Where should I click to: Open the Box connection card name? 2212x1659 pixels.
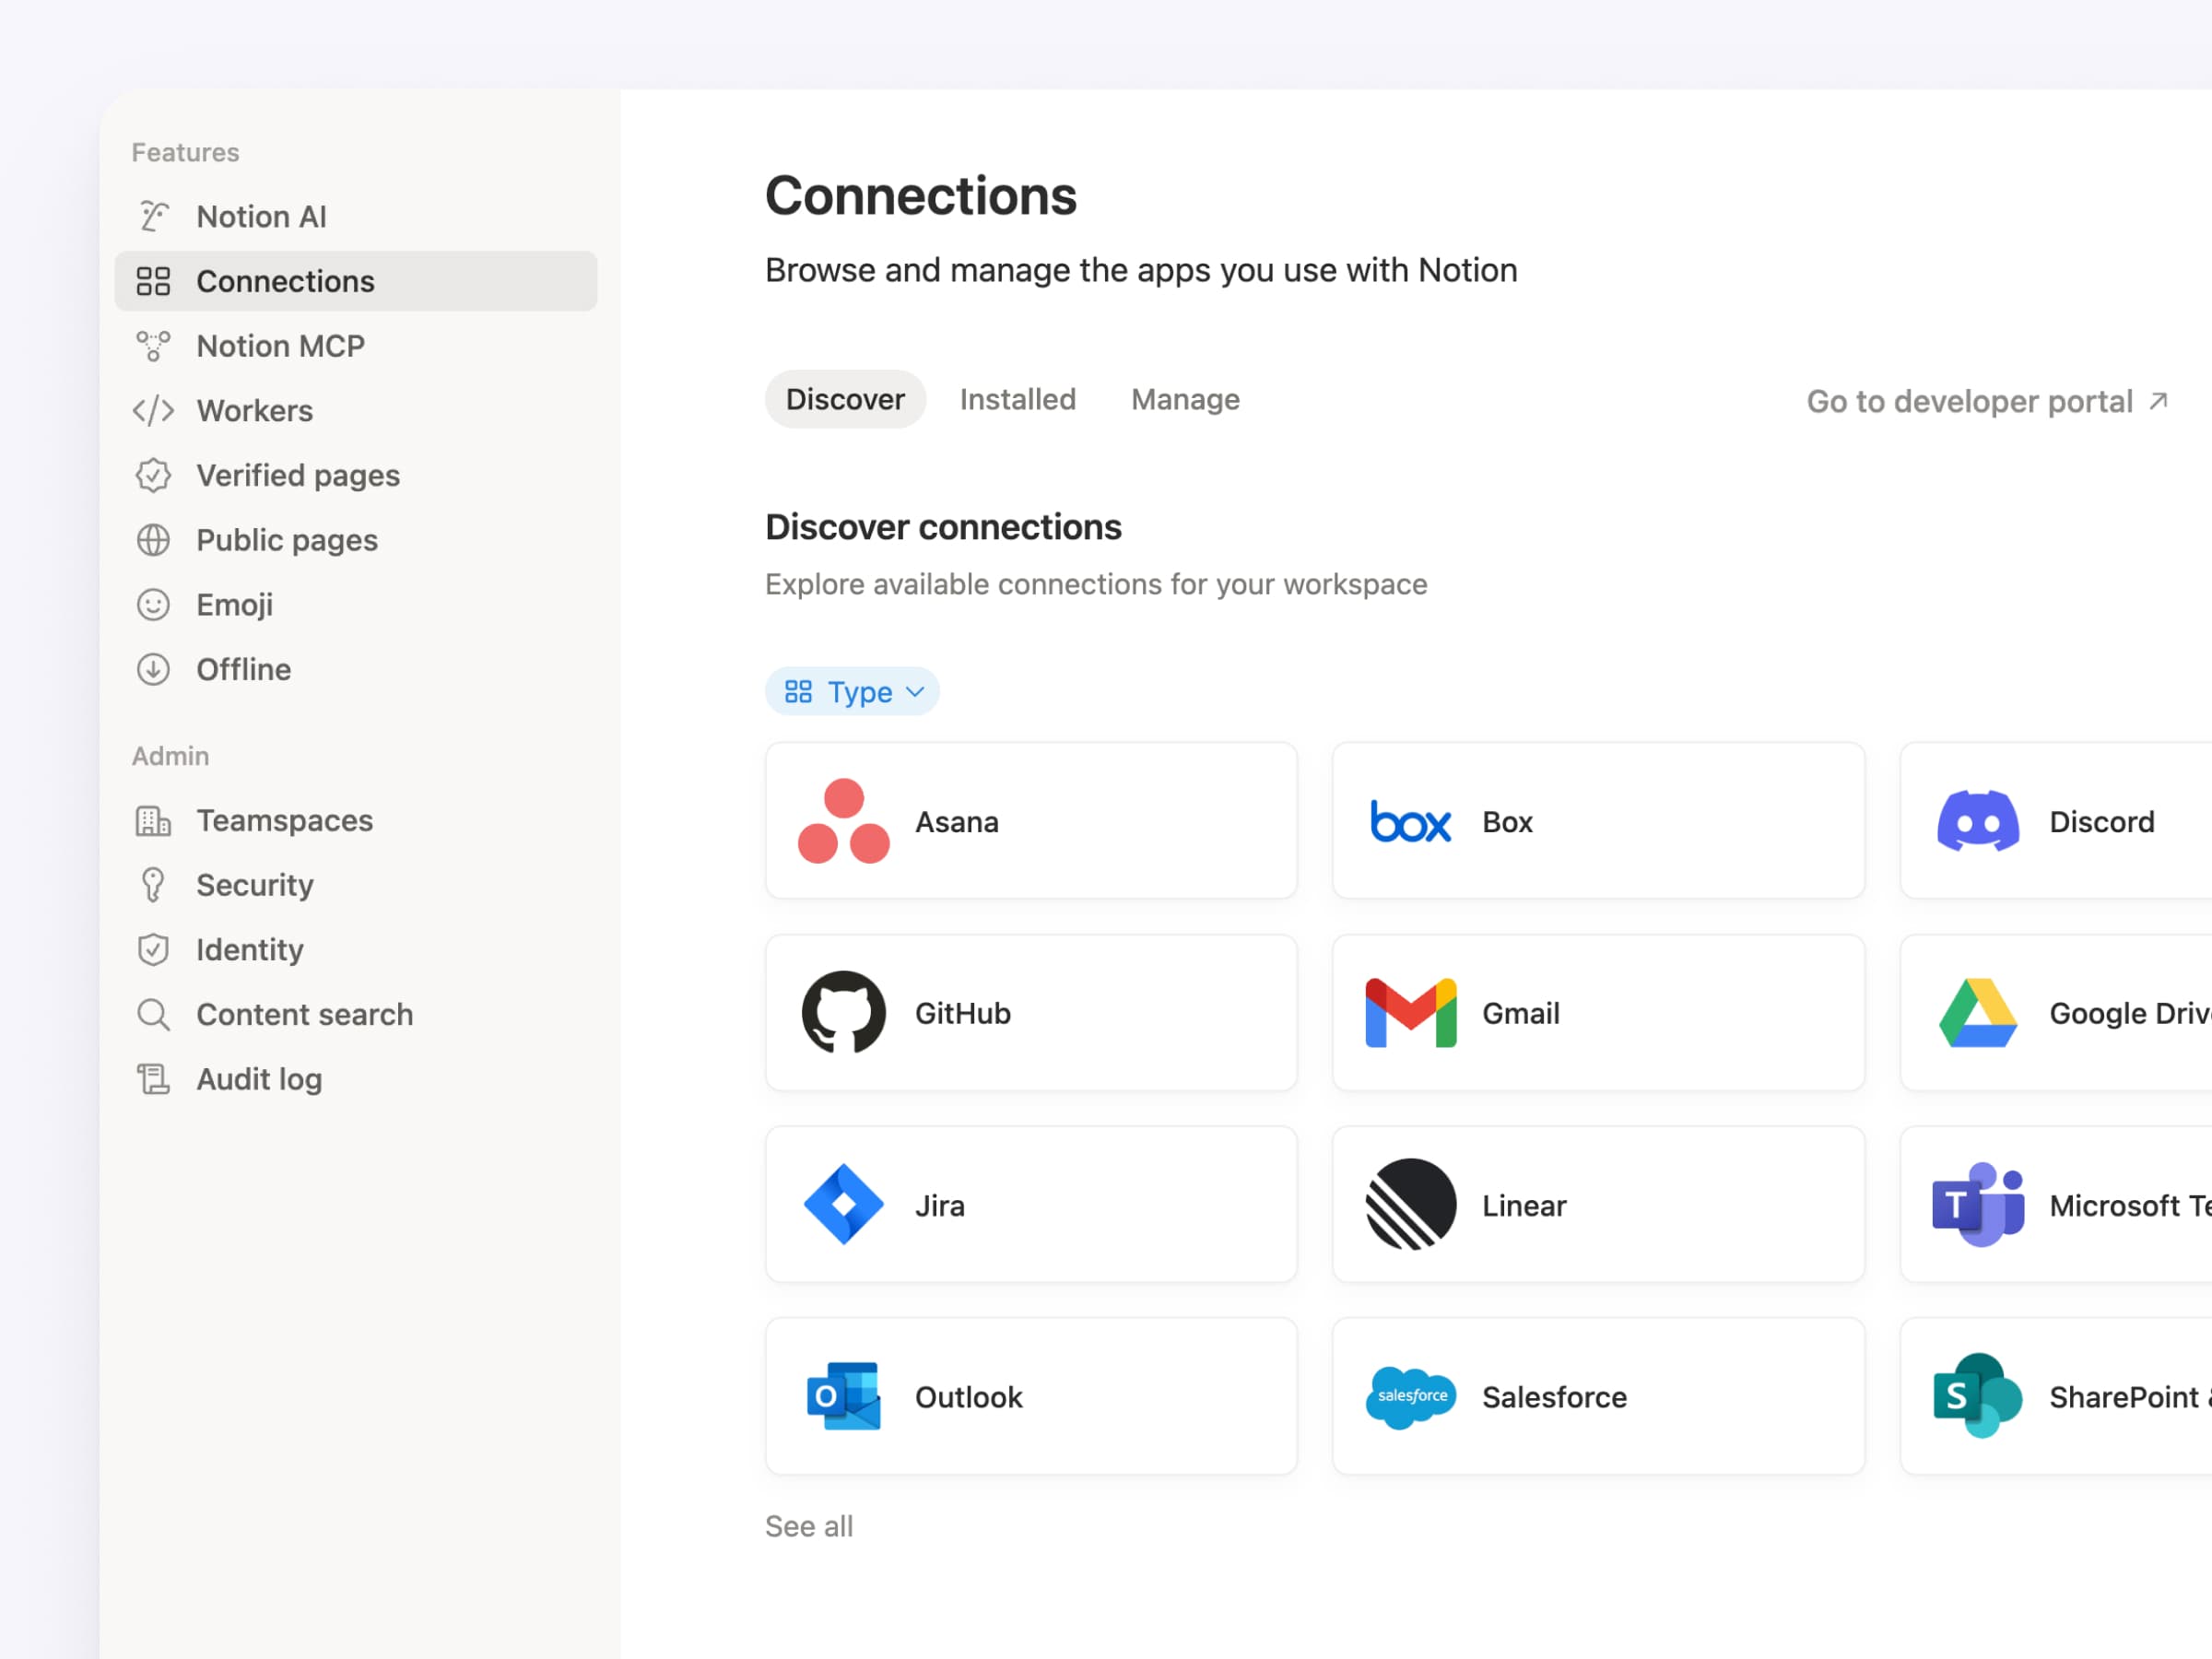pos(1507,822)
